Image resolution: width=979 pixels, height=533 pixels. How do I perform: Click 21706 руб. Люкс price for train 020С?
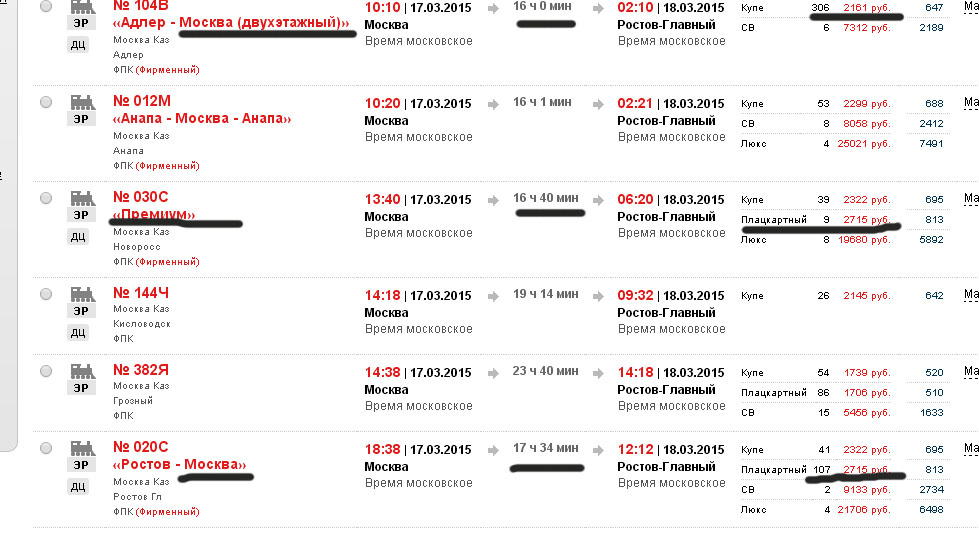pyautogui.click(x=864, y=509)
